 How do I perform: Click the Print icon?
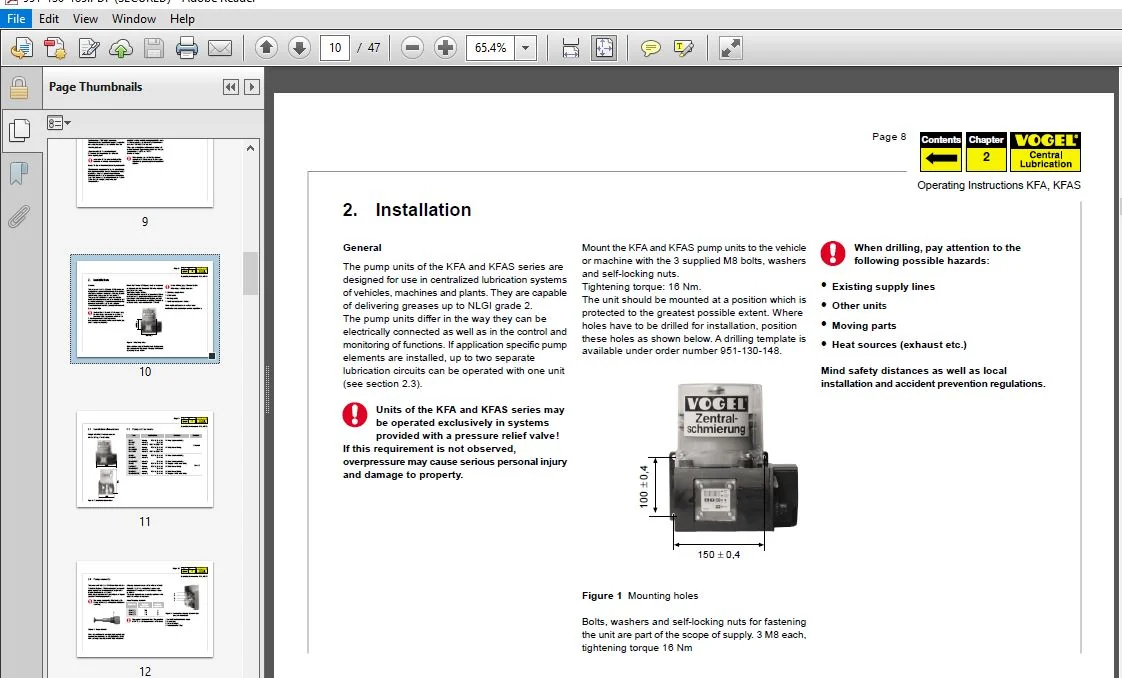pyautogui.click(x=187, y=48)
